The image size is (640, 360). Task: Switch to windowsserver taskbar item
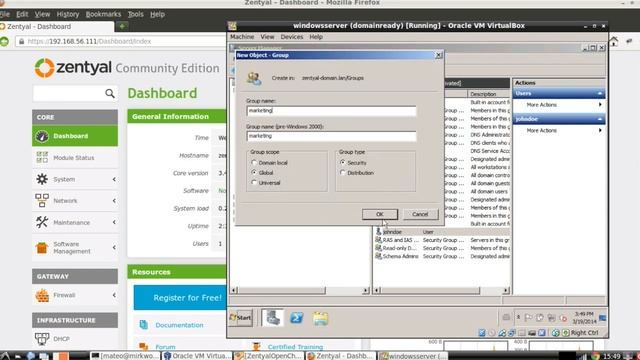pyautogui.click(x=413, y=356)
